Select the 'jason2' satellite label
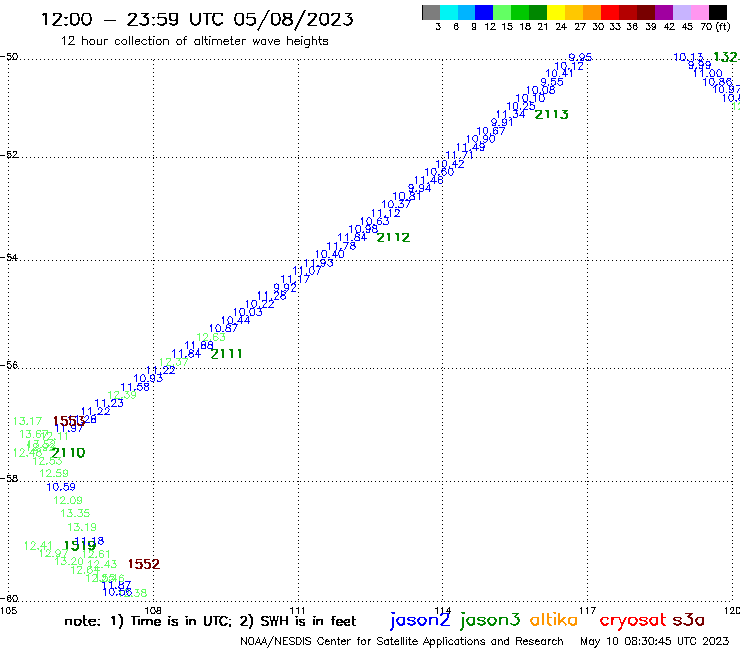The height and width of the screenshot is (650, 740). pos(420,620)
